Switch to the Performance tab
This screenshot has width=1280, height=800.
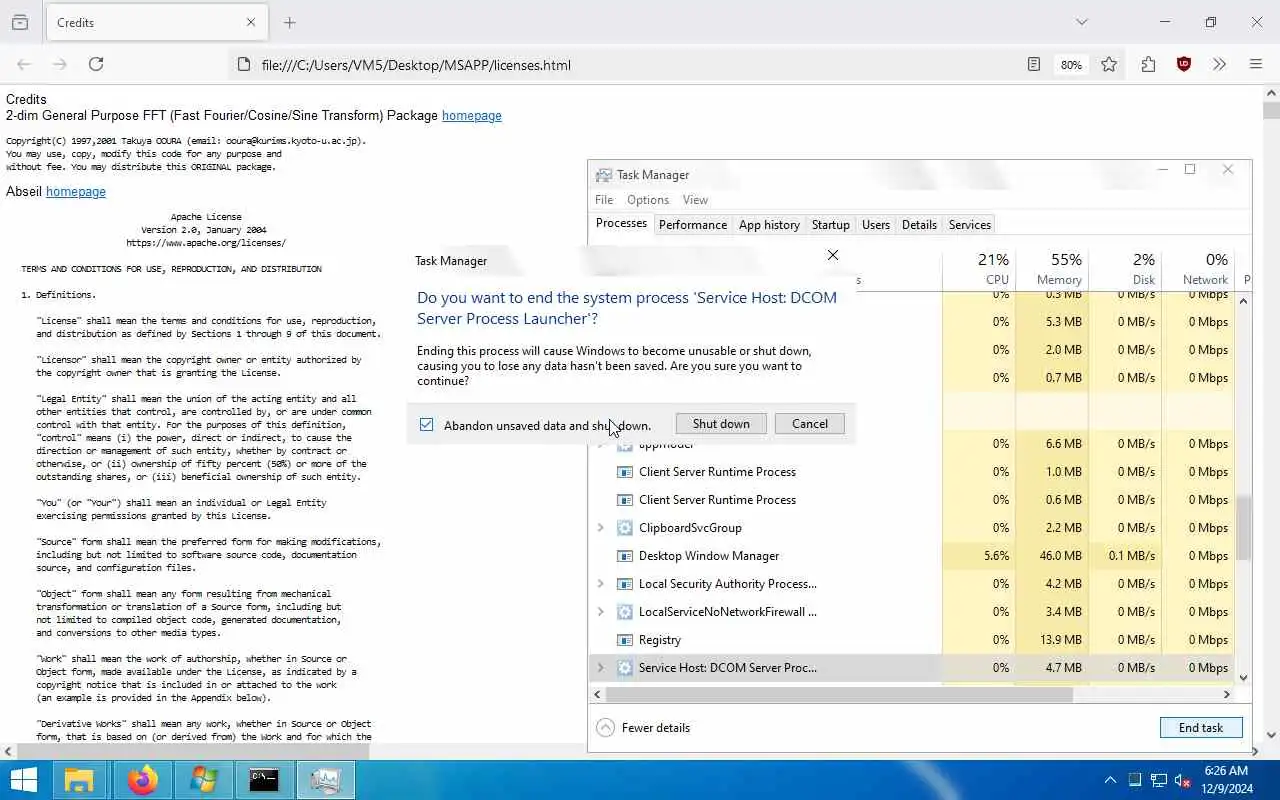692,225
